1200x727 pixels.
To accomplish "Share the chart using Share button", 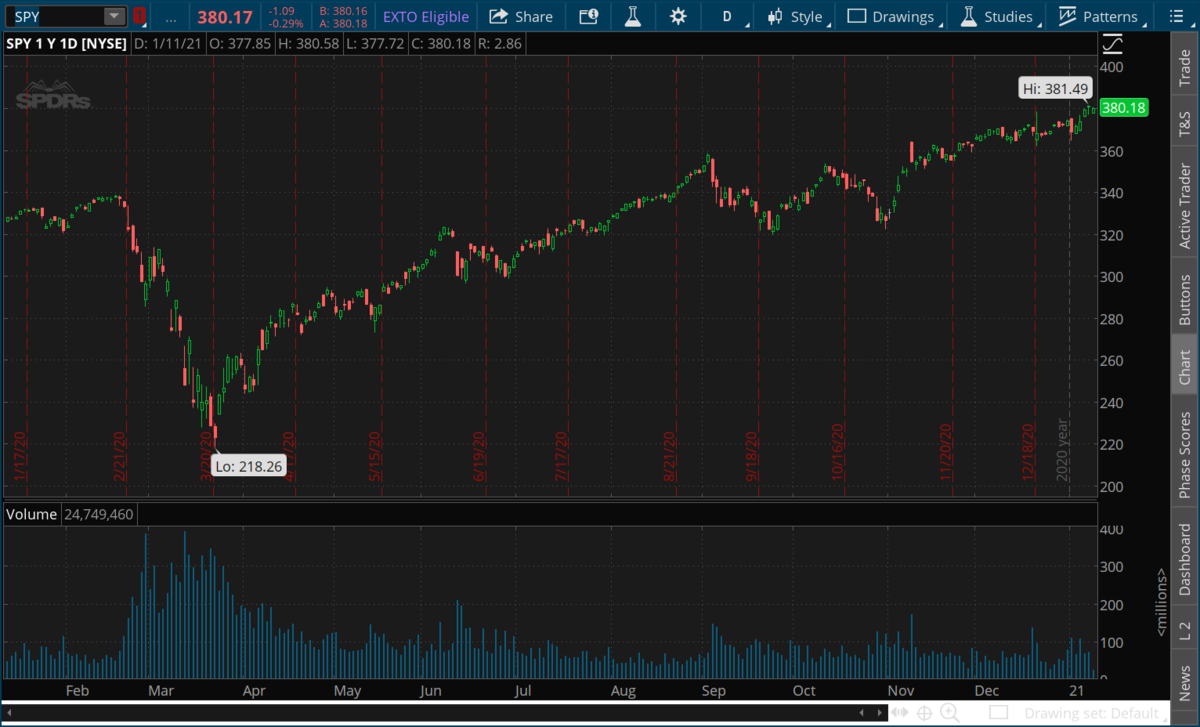I will 521,16.
